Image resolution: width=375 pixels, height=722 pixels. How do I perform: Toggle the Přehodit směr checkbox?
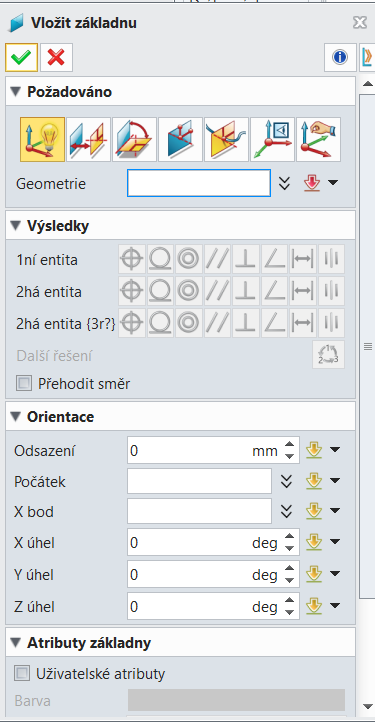pyautogui.click(x=23, y=383)
